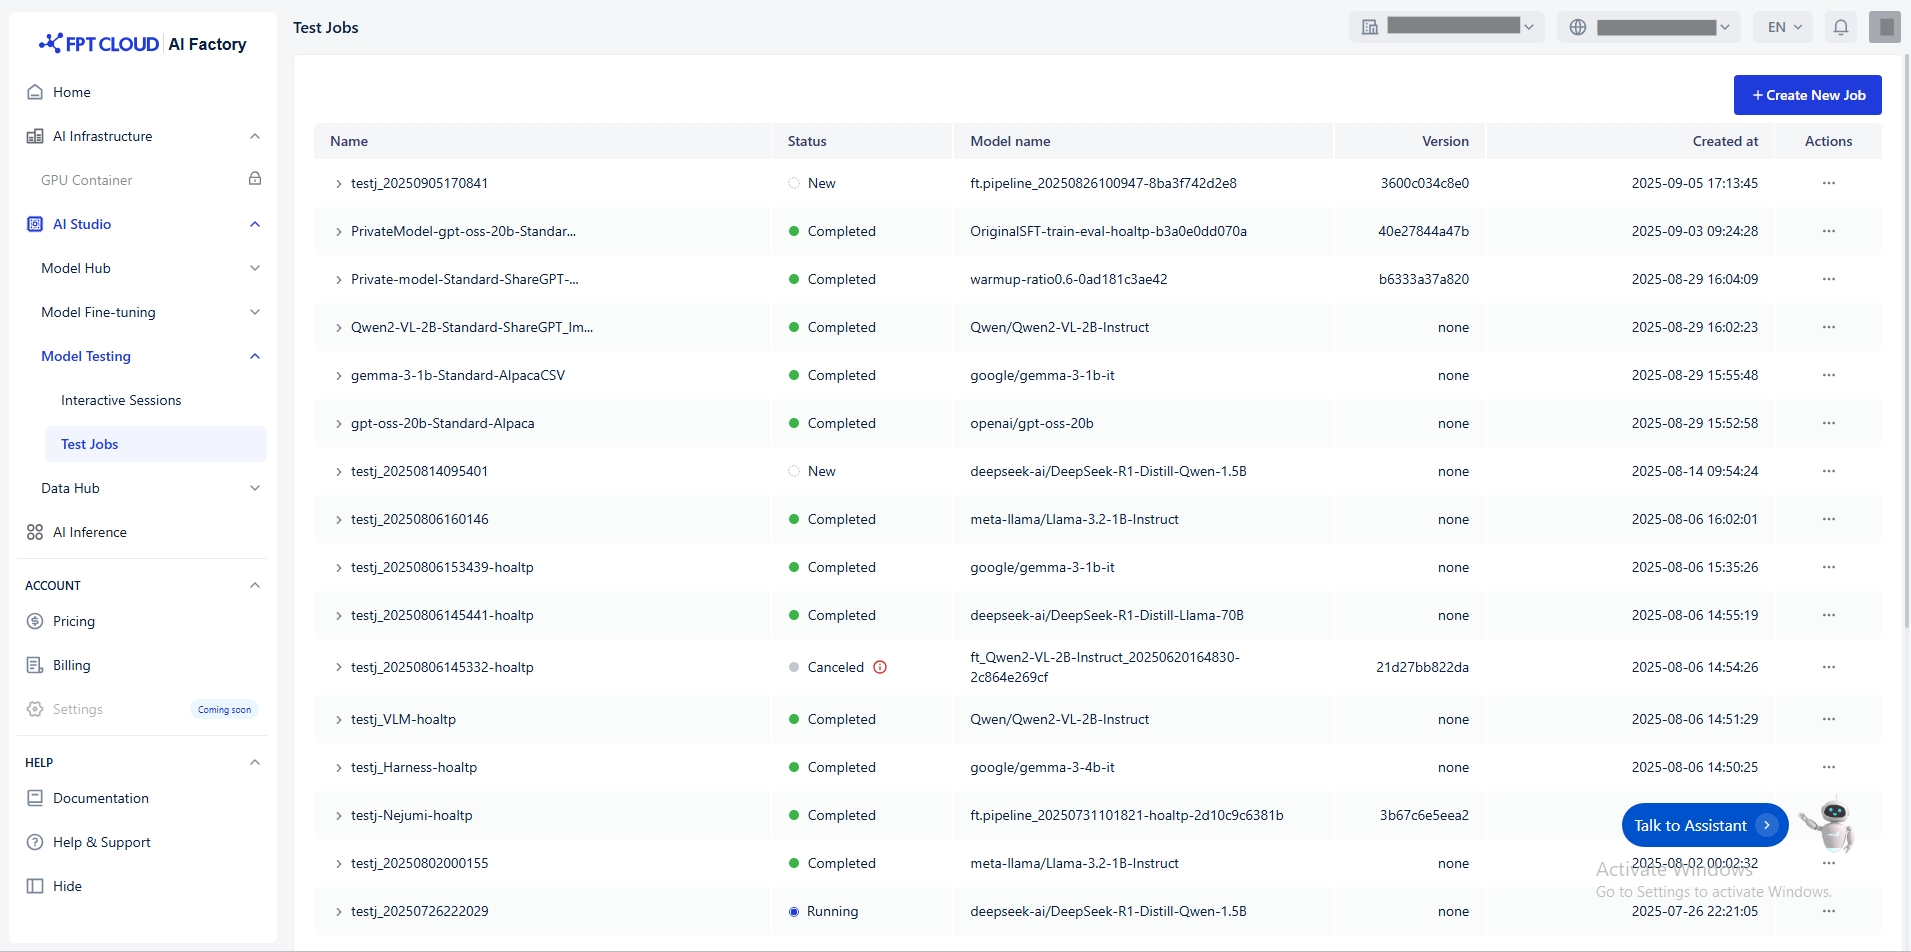Click the Create New Job button
The width and height of the screenshot is (1911, 952).
click(x=1807, y=95)
